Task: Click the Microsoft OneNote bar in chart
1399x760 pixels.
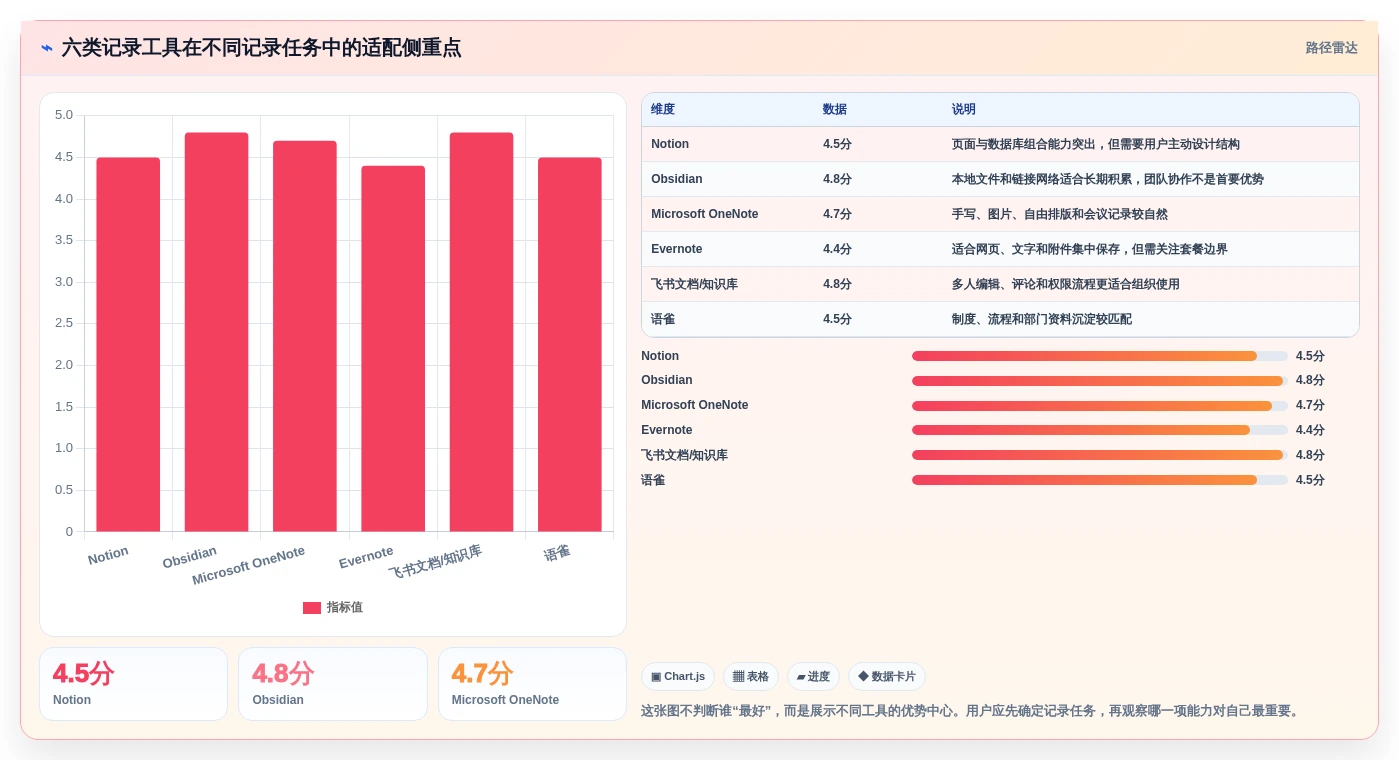Action: click(305, 336)
